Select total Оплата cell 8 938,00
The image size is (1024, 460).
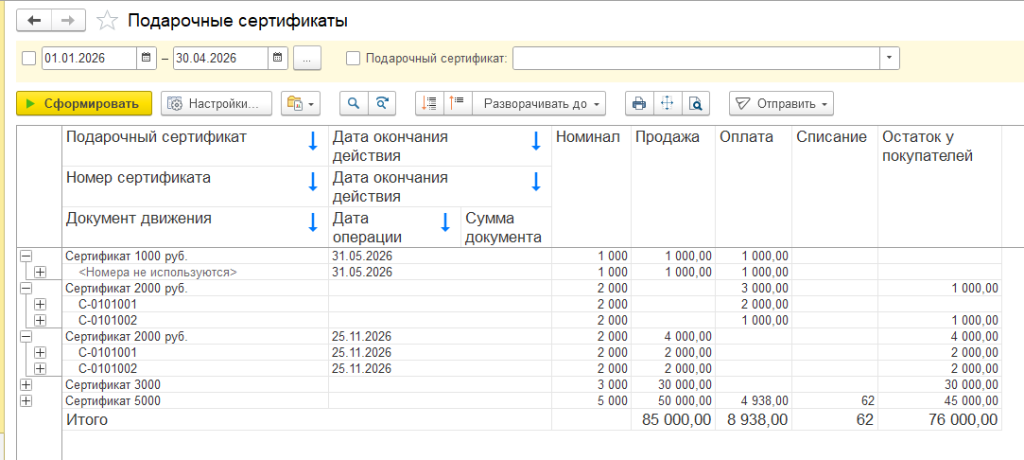tap(754, 419)
